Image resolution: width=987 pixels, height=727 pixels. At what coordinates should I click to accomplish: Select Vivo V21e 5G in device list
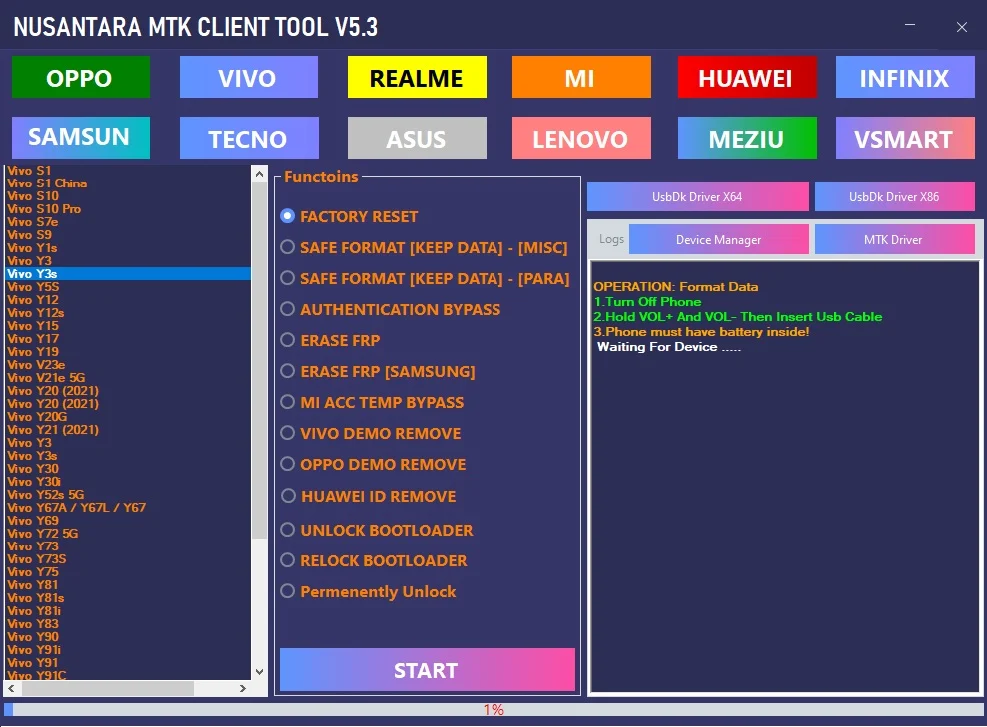[x=128, y=378]
